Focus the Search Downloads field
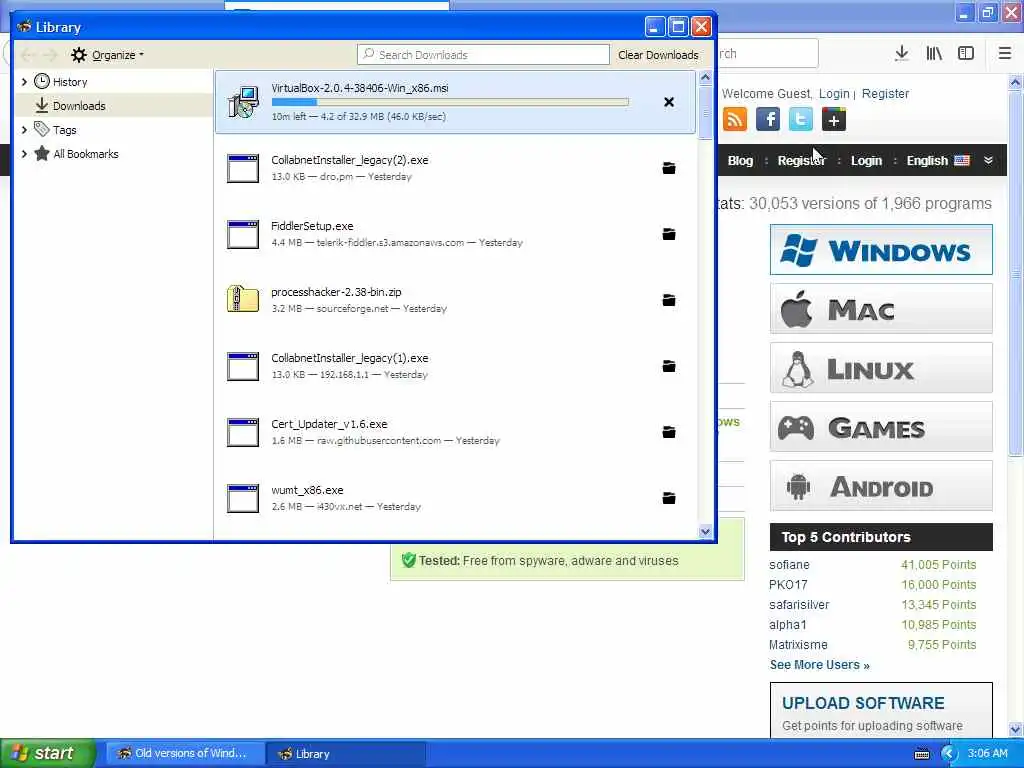Image resolution: width=1024 pixels, height=768 pixels. tap(483, 55)
